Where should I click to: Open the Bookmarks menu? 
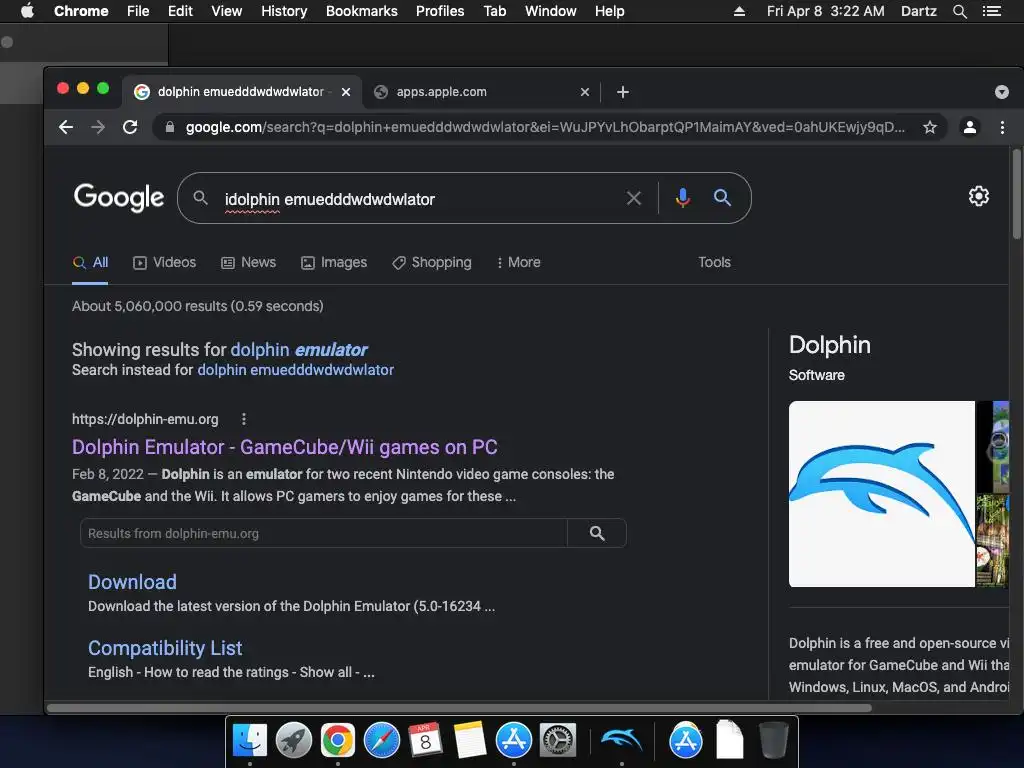point(362,11)
